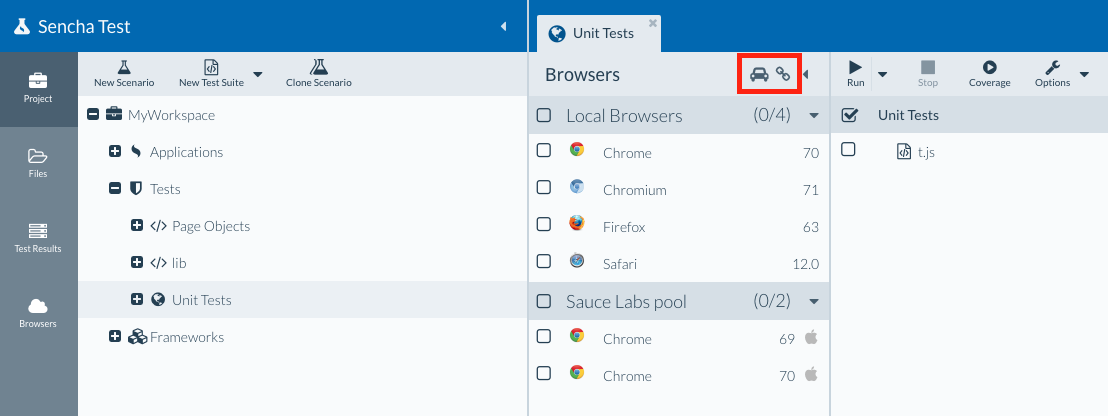The height and width of the screenshot is (416, 1108).
Task: Collapse the Sauce Labs pool group
Action: [x=814, y=302]
